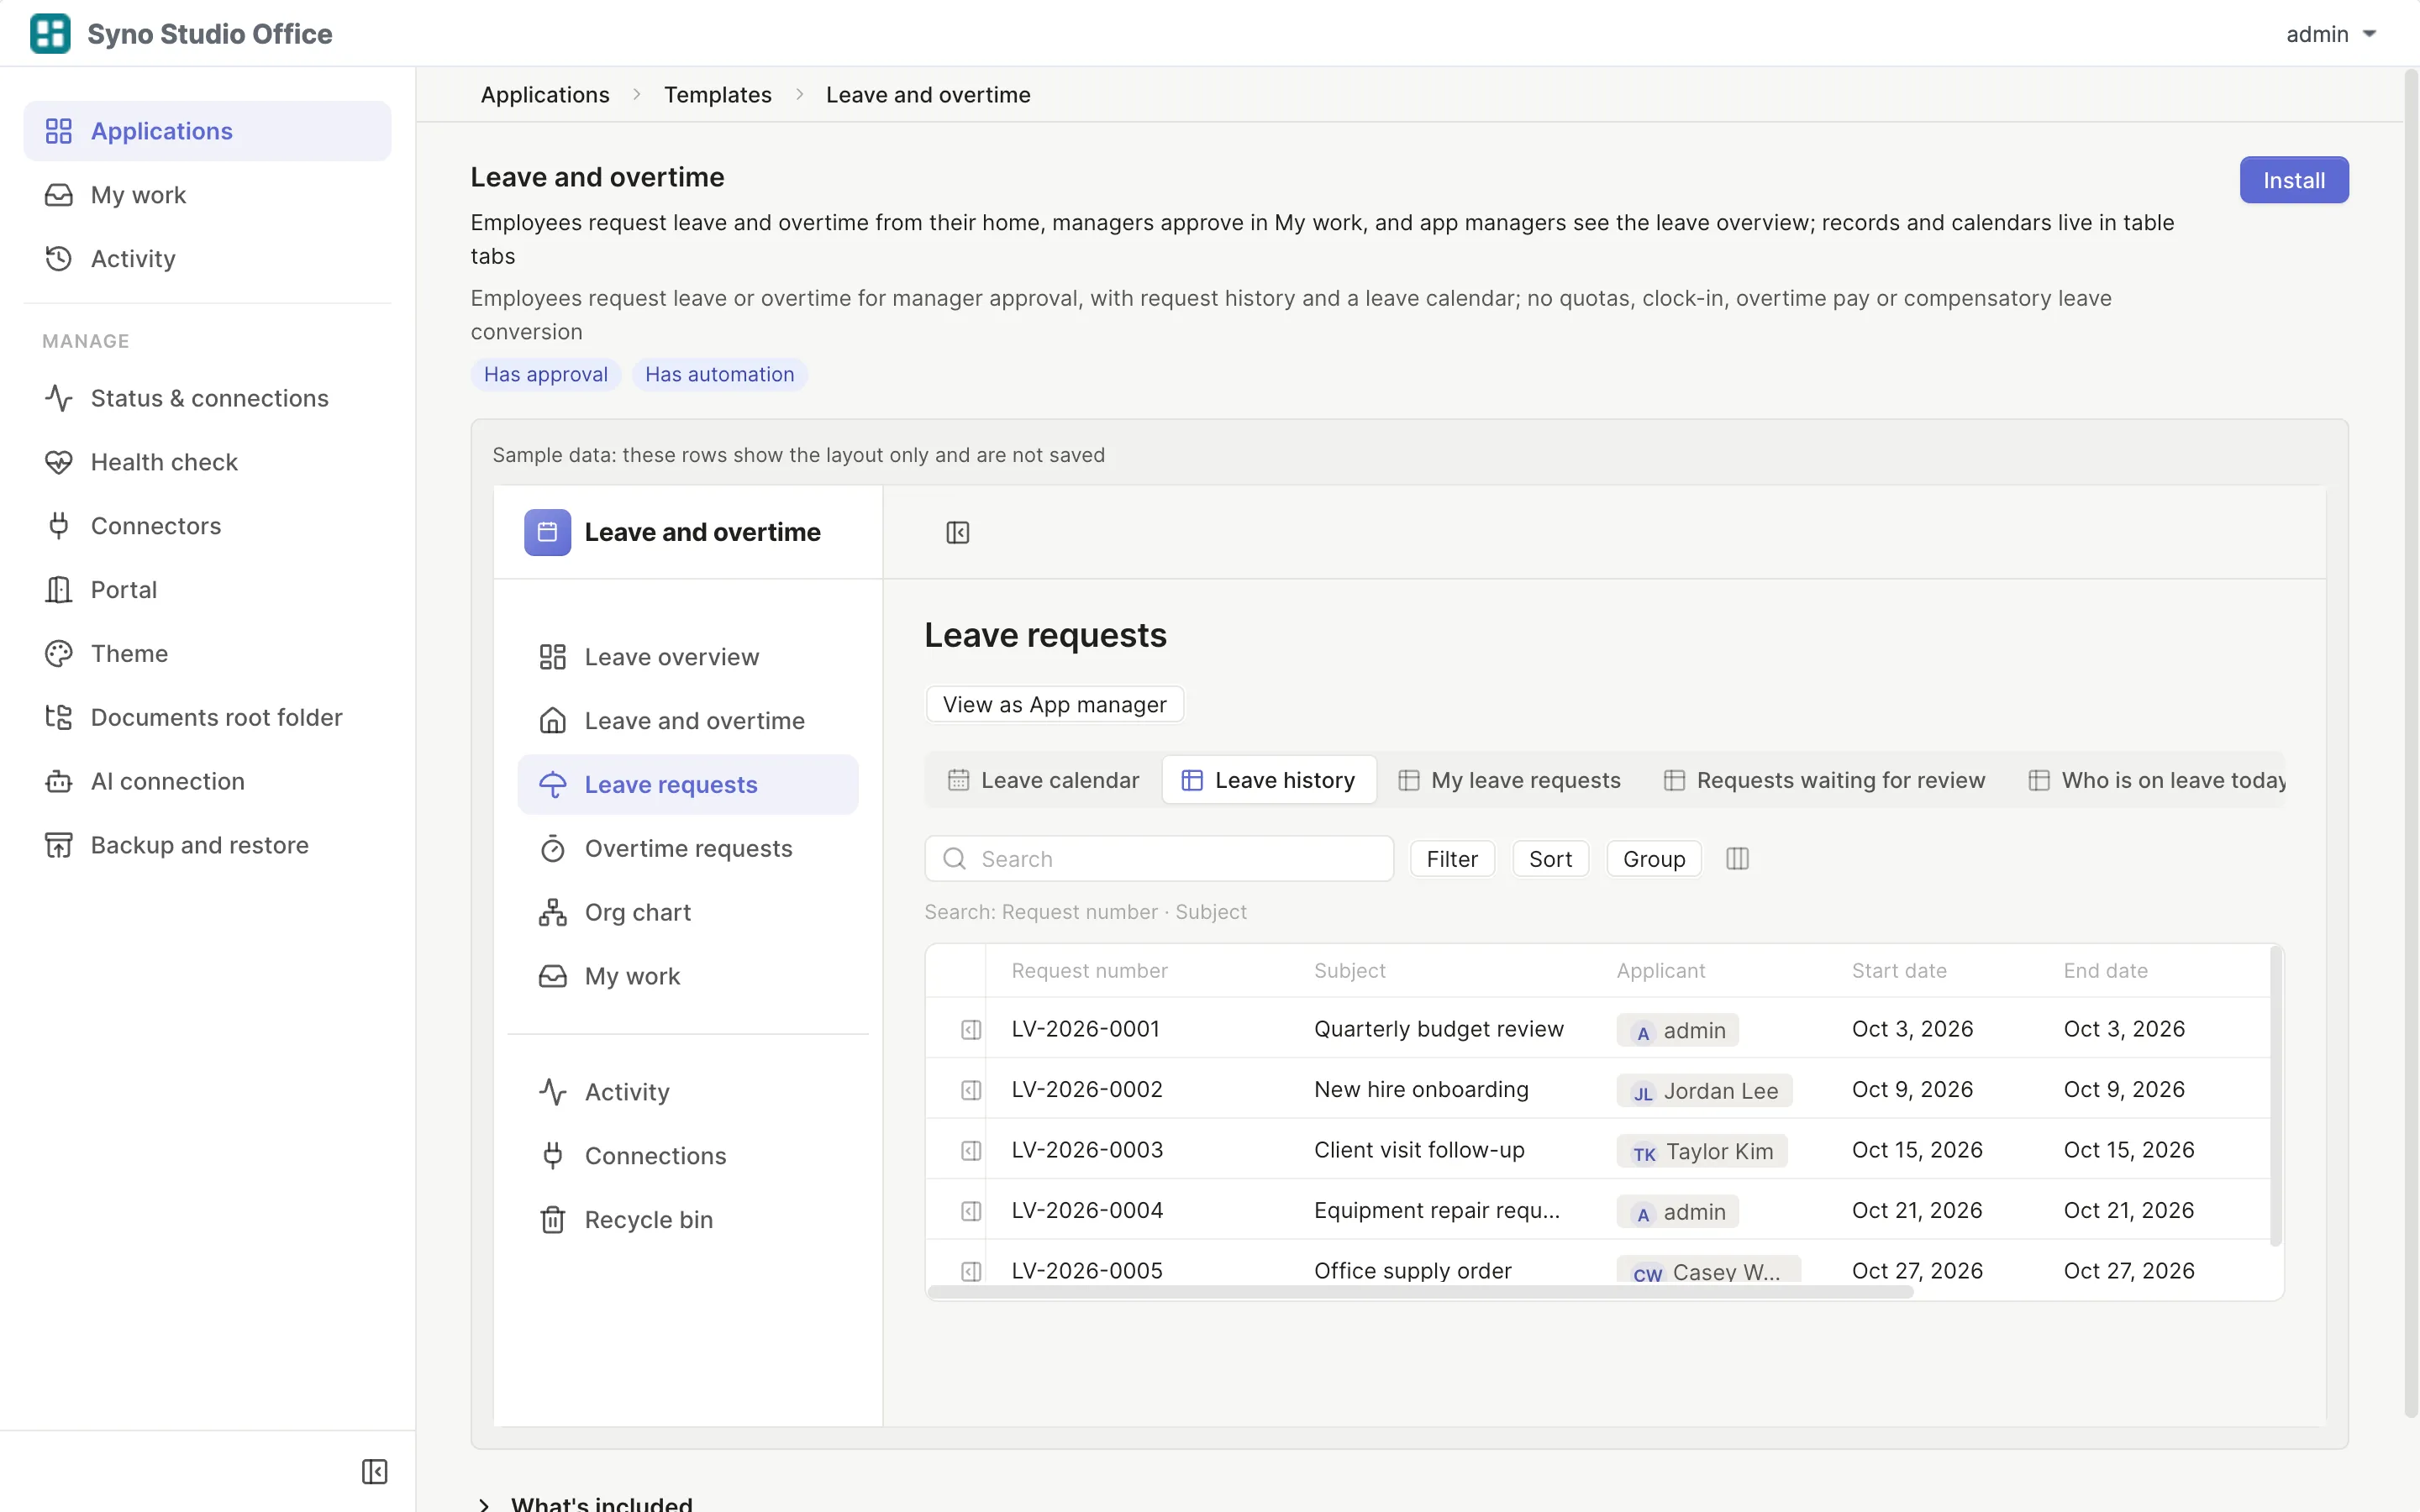Viewport: 2420px width, 1512px height.
Task: Install the Leave and overtime template
Action: coord(2293,180)
